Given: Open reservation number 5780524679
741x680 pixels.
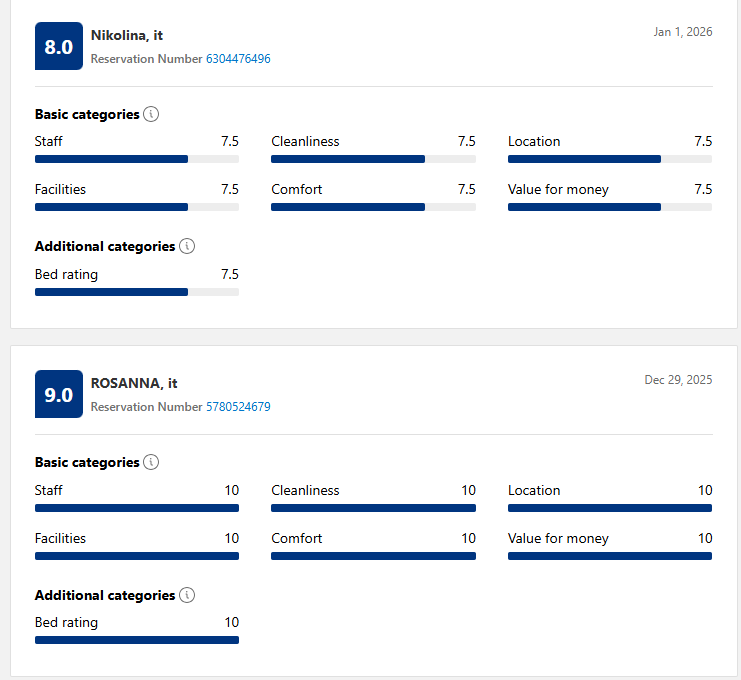Looking at the screenshot, I should 238,407.
